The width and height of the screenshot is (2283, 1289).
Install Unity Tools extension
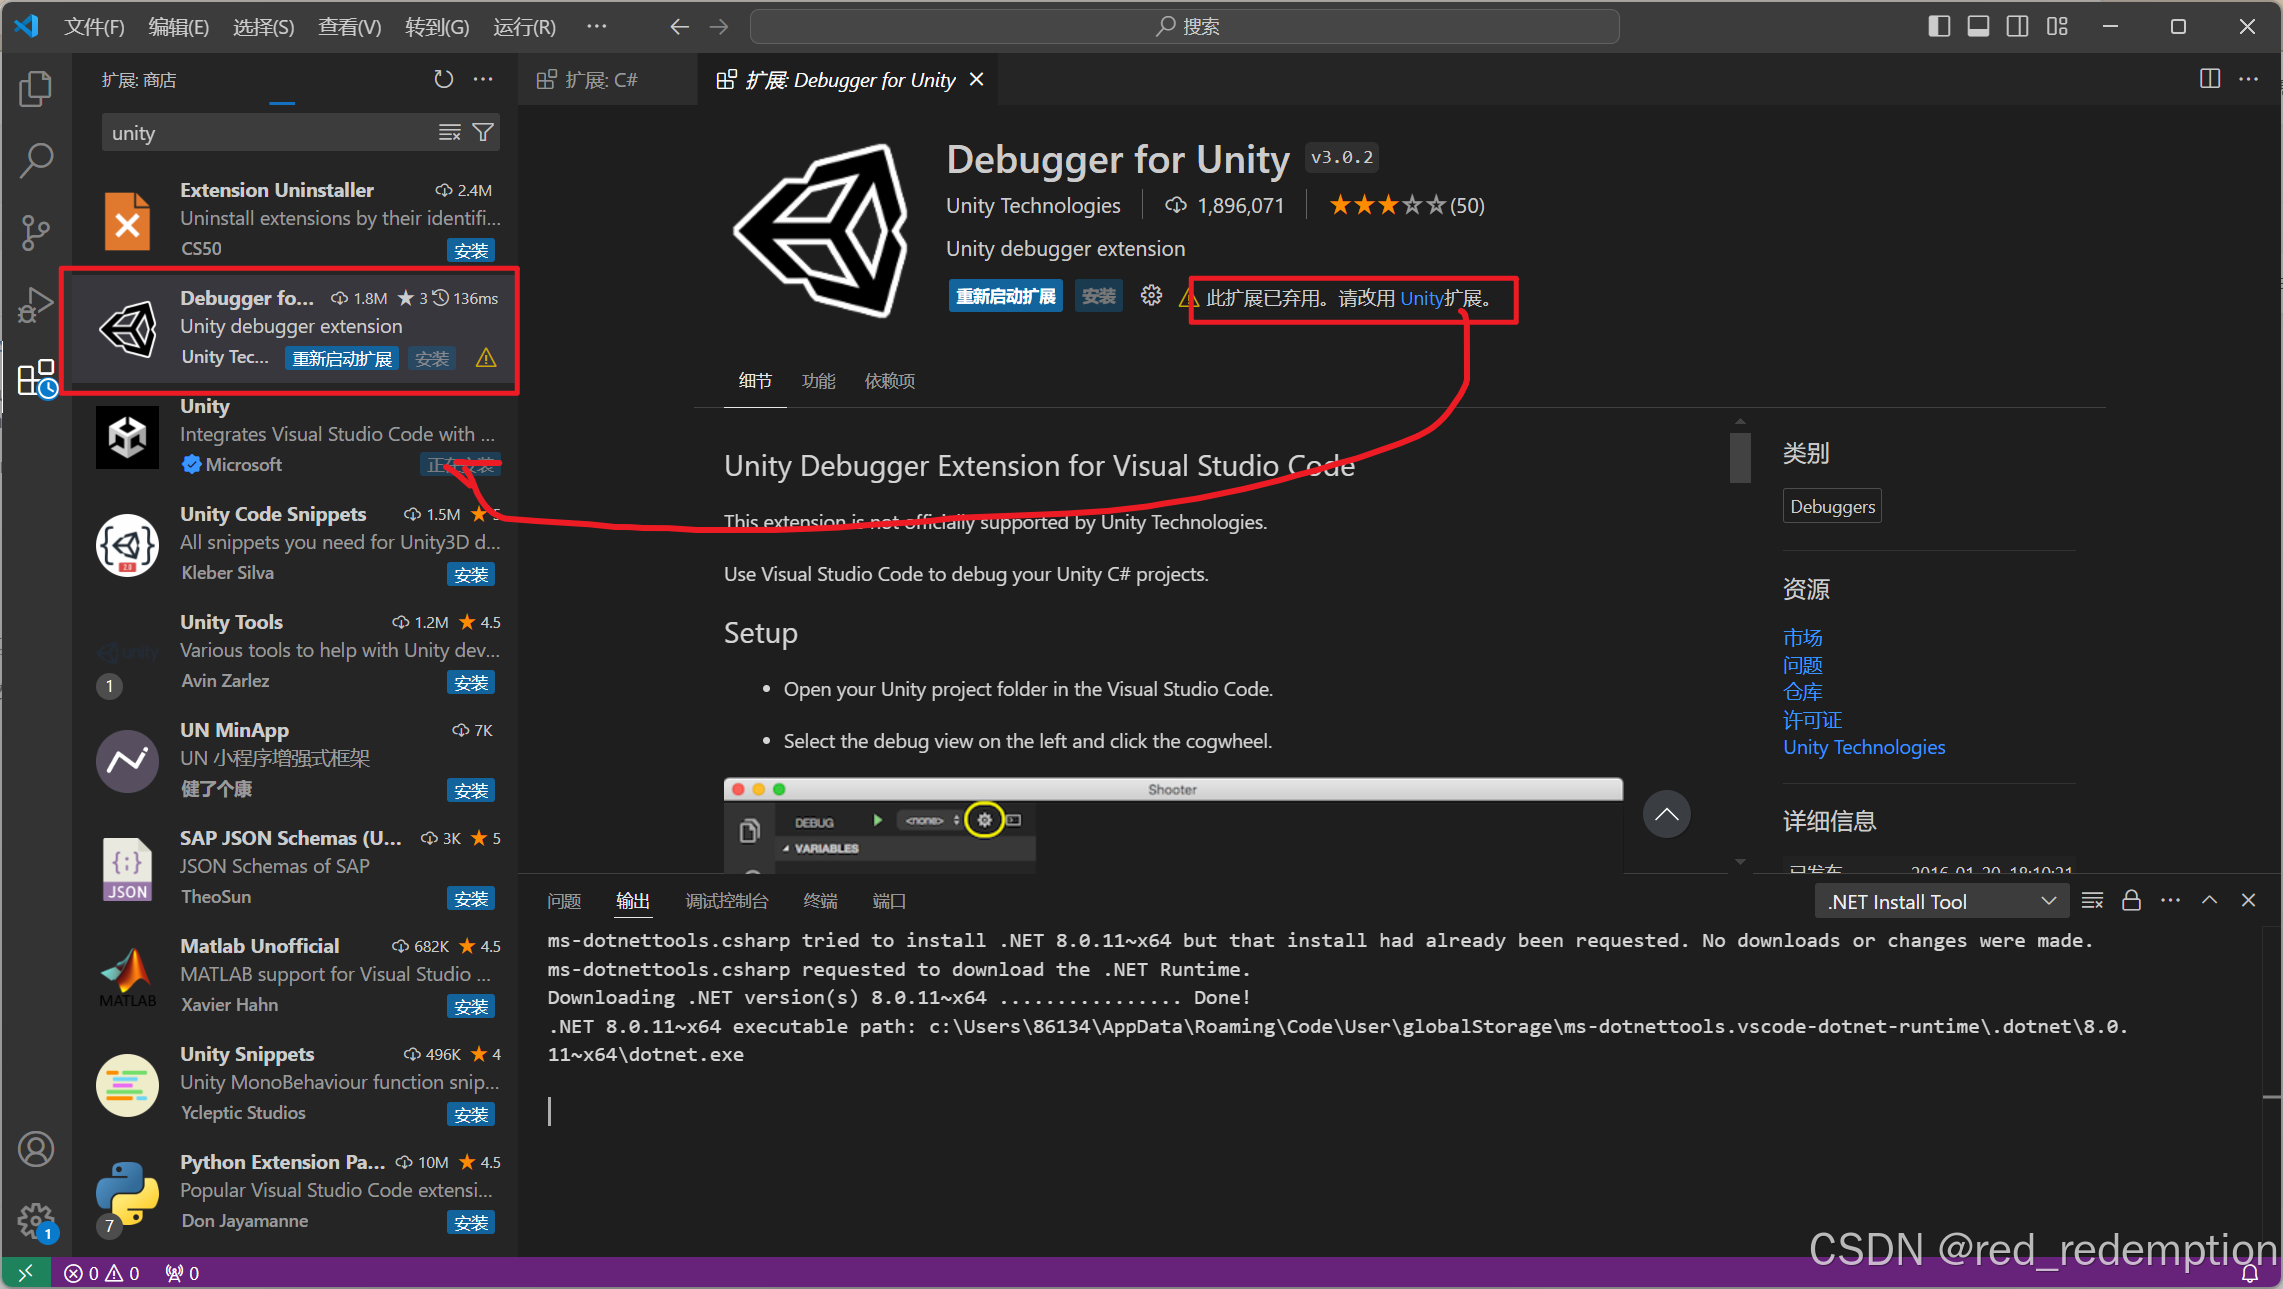[471, 682]
